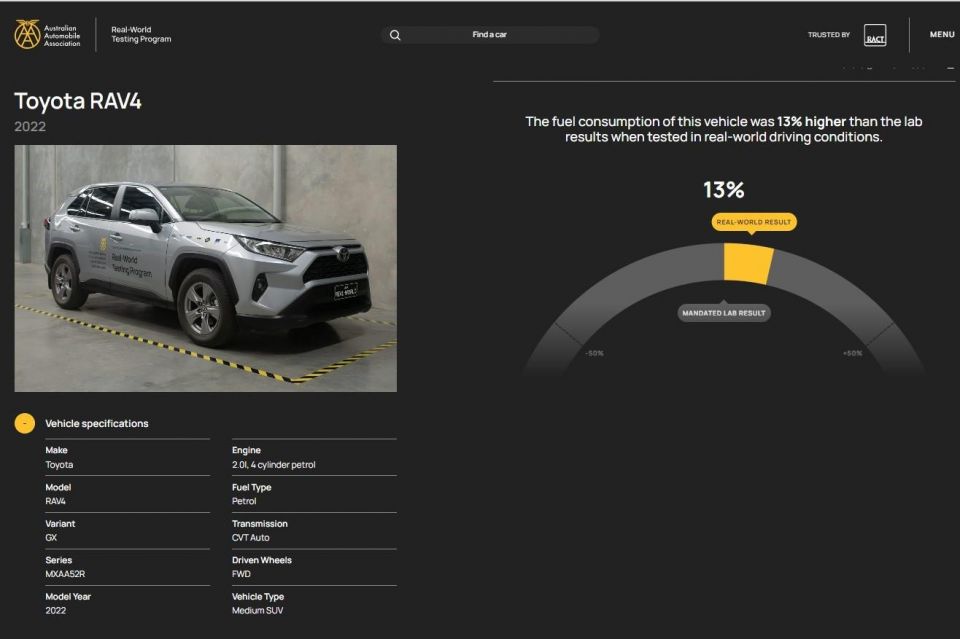Image resolution: width=960 pixels, height=639 pixels.
Task: Click the Series value MXAA52R
Action: (65, 574)
